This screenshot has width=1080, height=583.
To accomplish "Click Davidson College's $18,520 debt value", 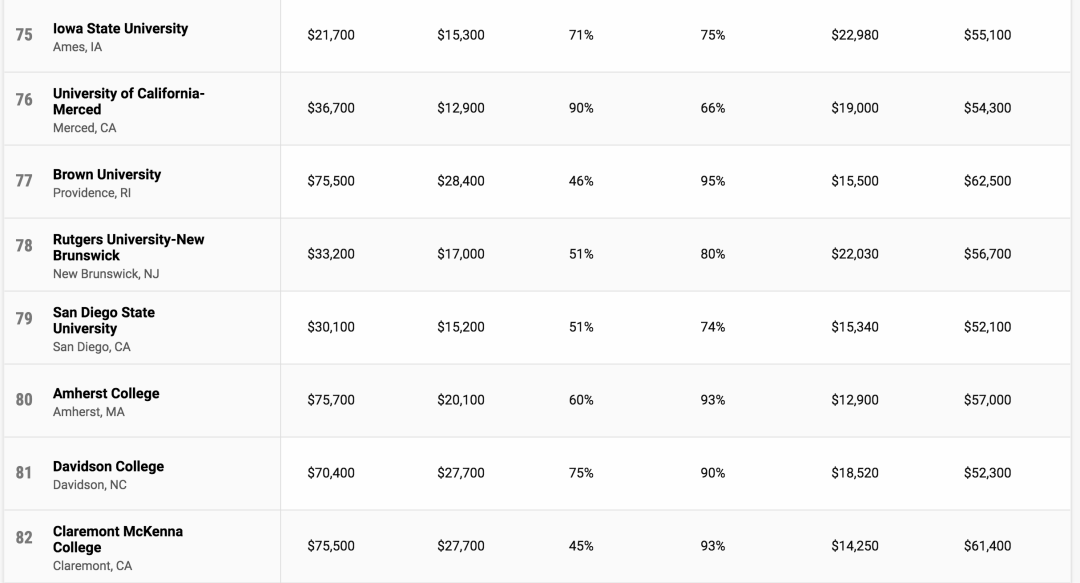I will pos(855,473).
